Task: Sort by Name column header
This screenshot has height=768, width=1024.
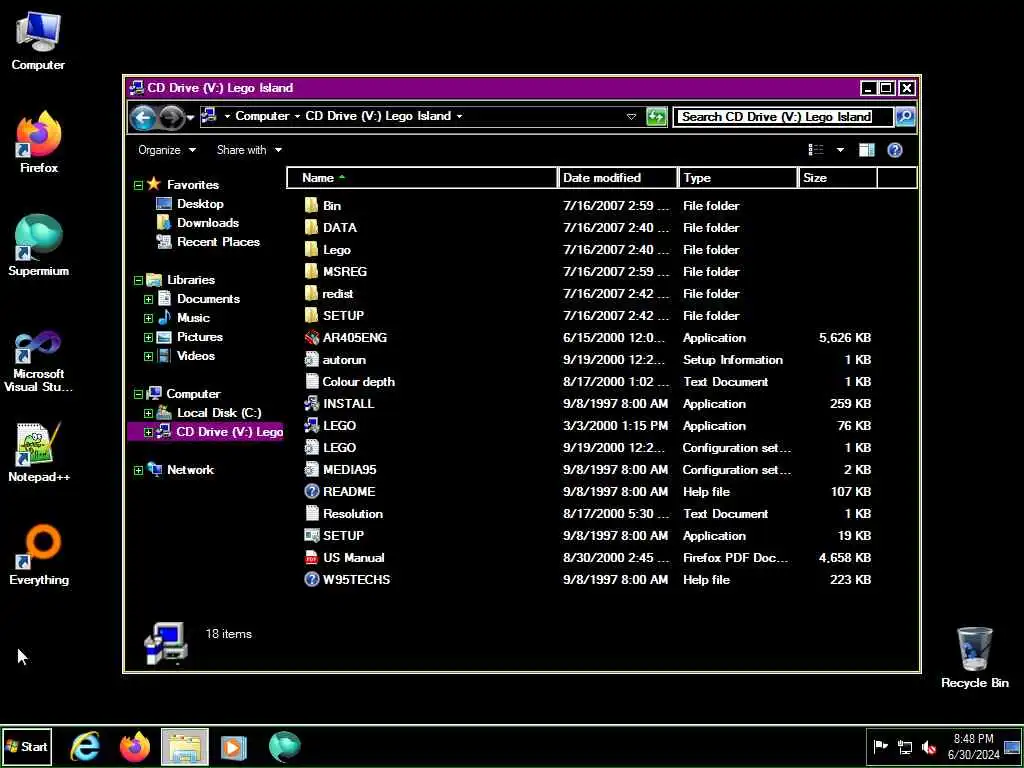Action: click(422, 178)
